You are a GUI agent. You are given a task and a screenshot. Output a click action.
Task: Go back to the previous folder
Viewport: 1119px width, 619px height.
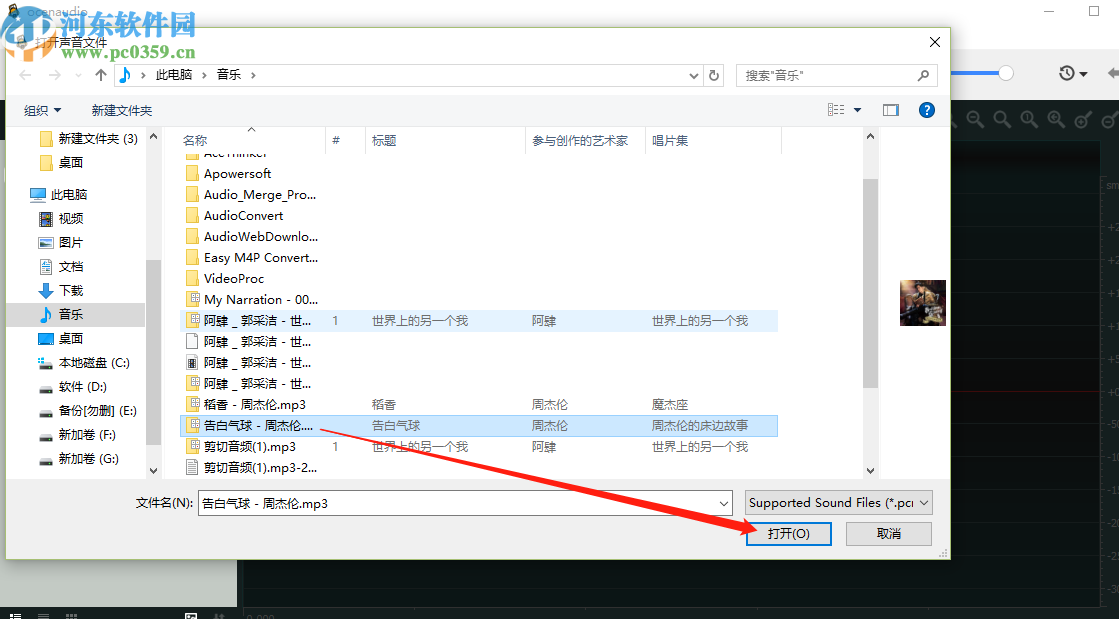[26, 75]
